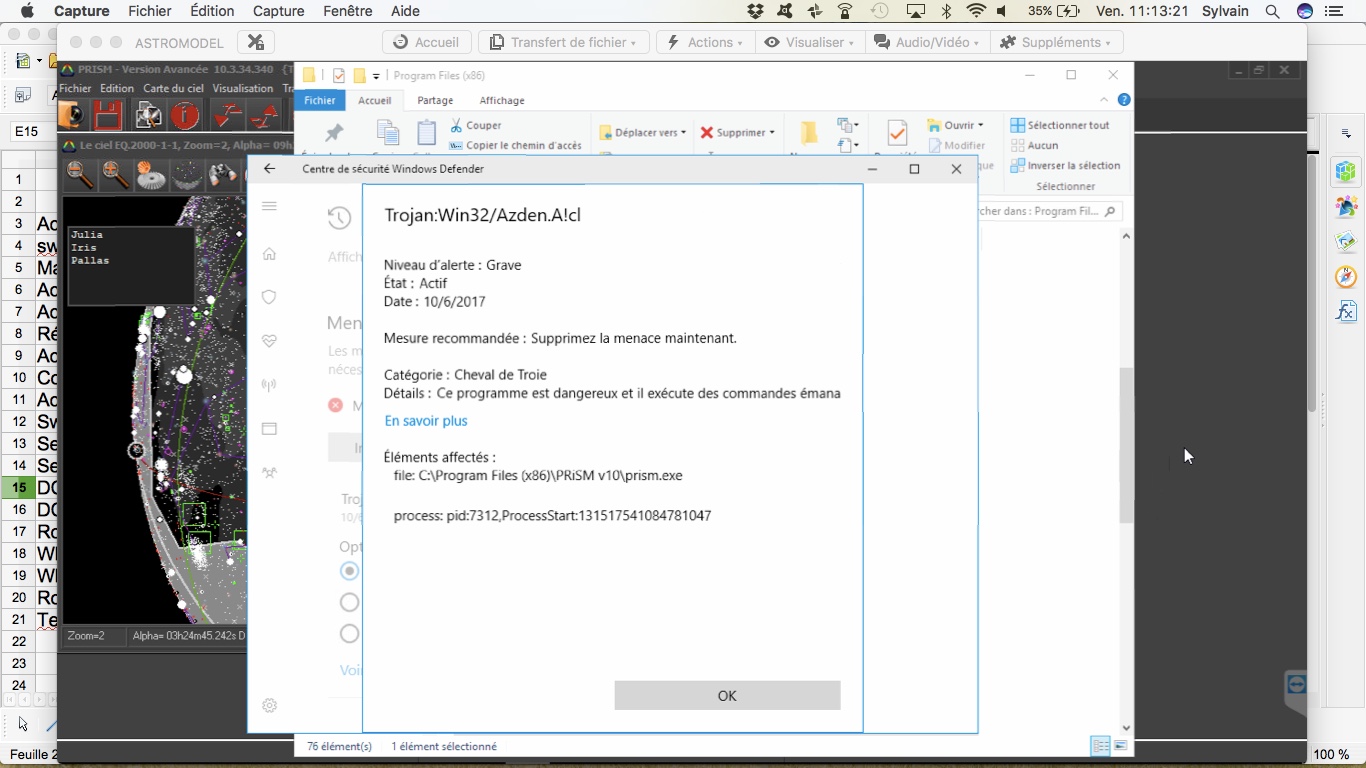Click the PRISM save floppy disk icon

click(108, 117)
